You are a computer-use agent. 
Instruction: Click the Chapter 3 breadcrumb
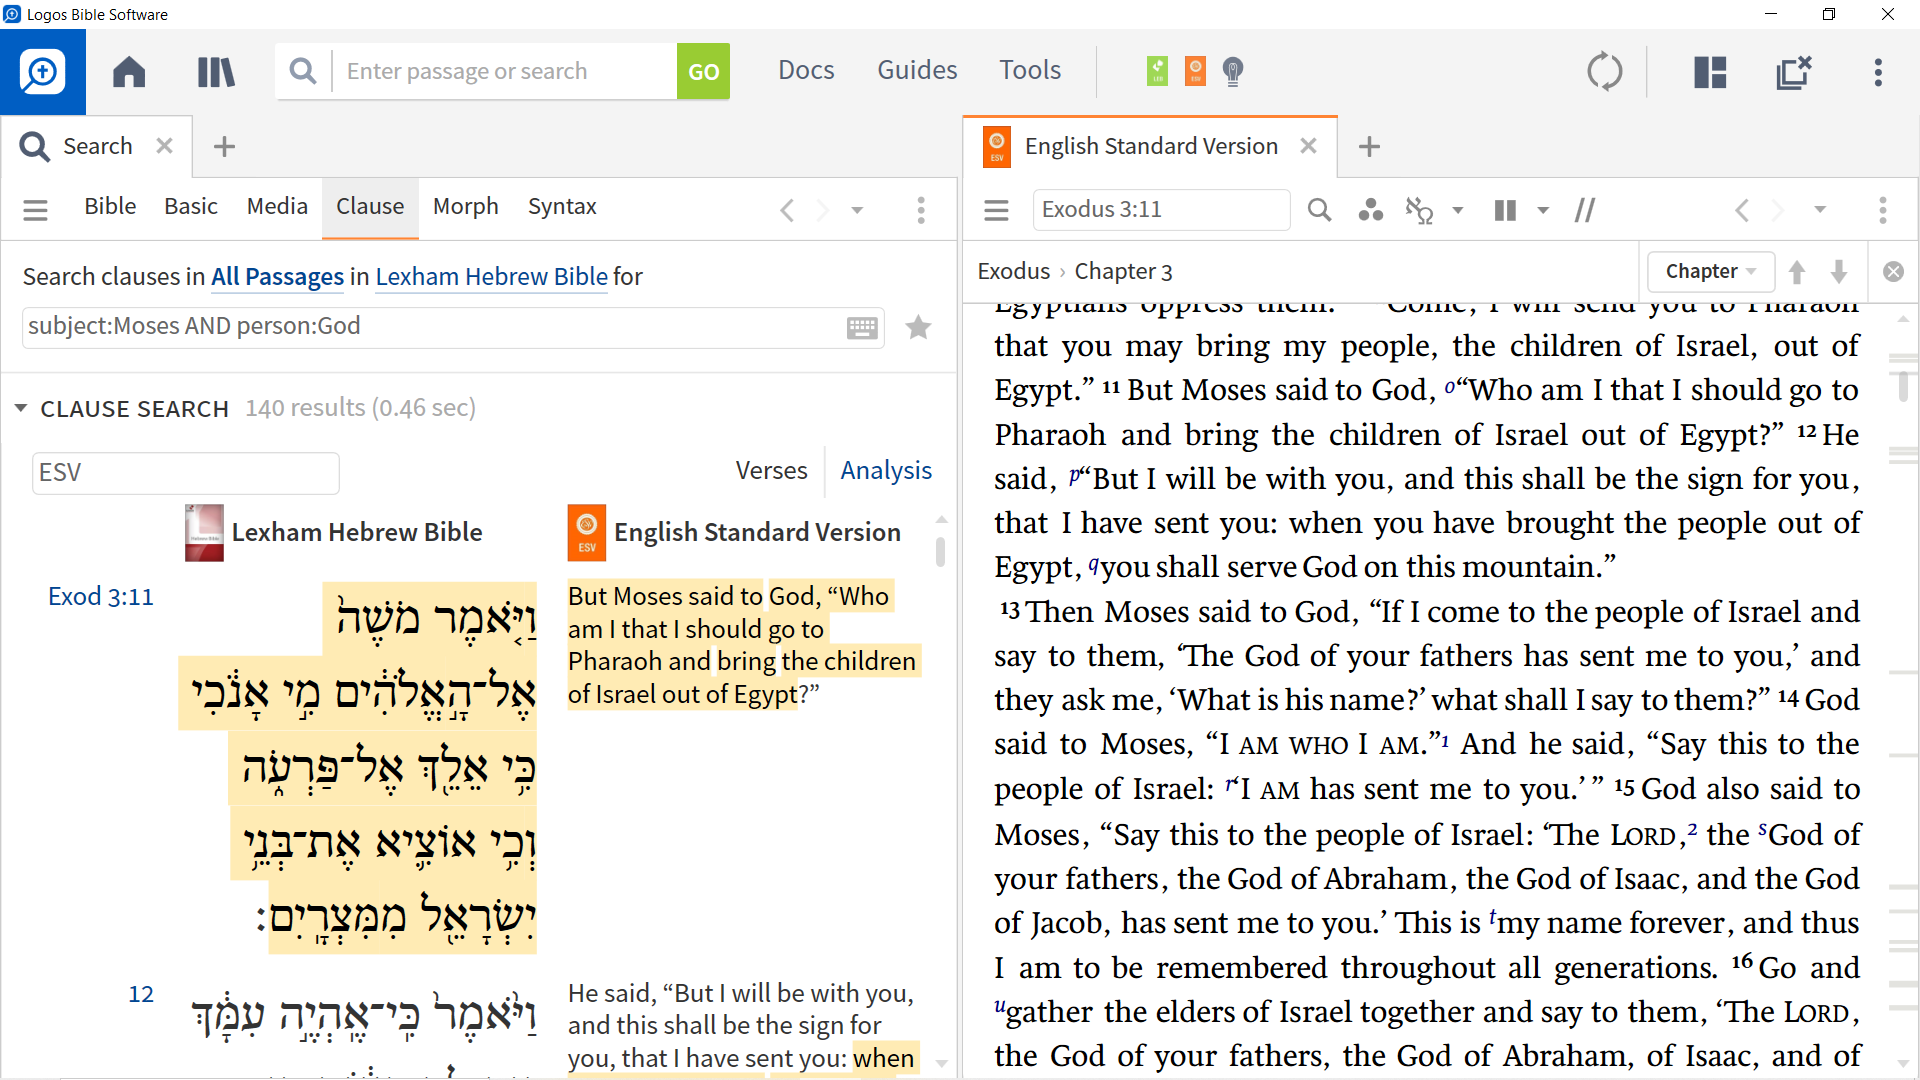pyautogui.click(x=1123, y=271)
